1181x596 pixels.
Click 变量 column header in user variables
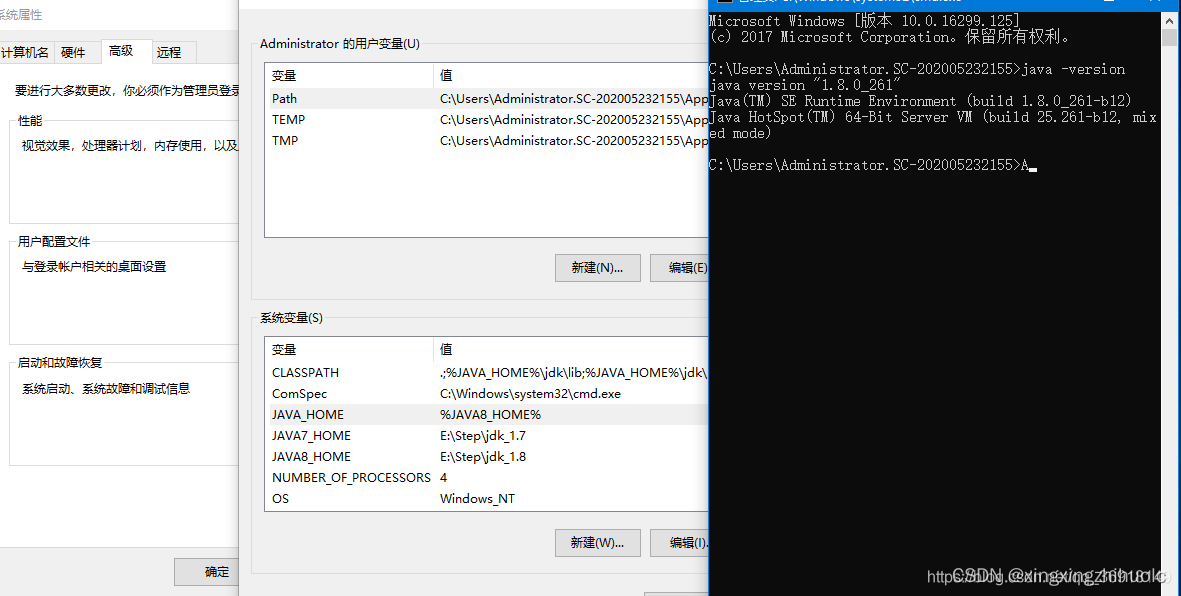click(349, 75)
